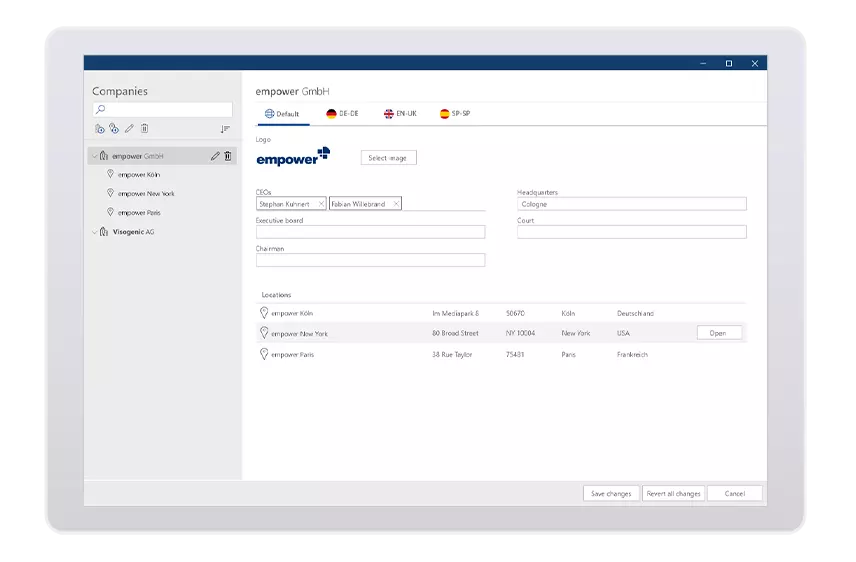The width and height of the screenshot is (856, 562).
Task: Click the search magnifier icon in Companies
Action: click(100, 109)
